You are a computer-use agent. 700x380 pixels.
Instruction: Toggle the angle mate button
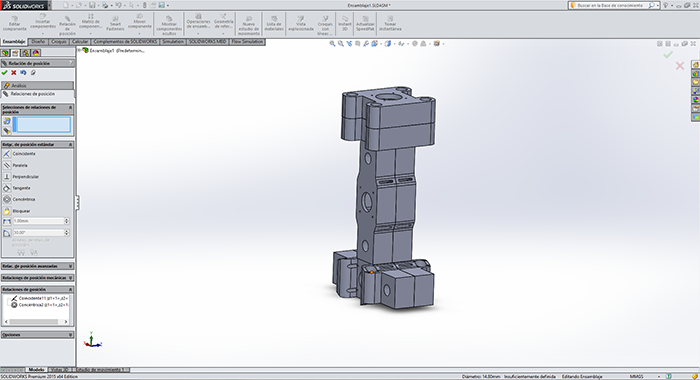point(7,233)
